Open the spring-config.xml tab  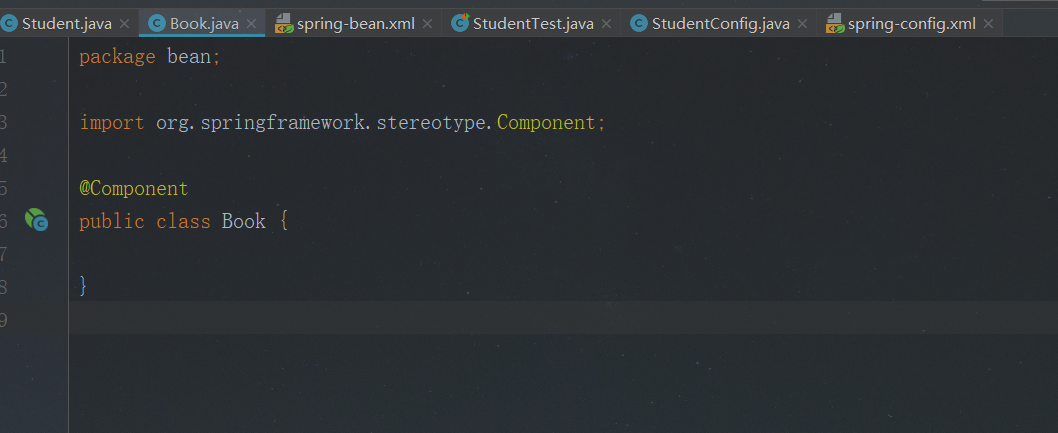[x=912, y=24]
